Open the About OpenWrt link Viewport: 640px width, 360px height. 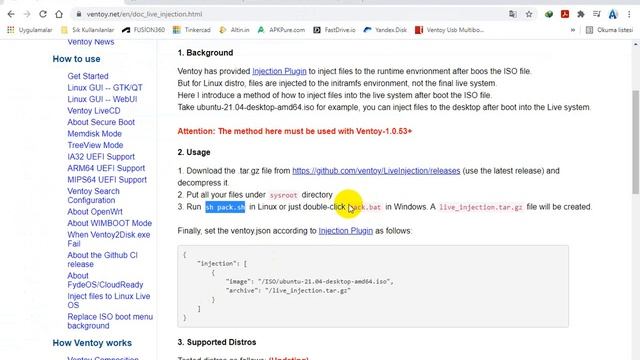point(95,211)
